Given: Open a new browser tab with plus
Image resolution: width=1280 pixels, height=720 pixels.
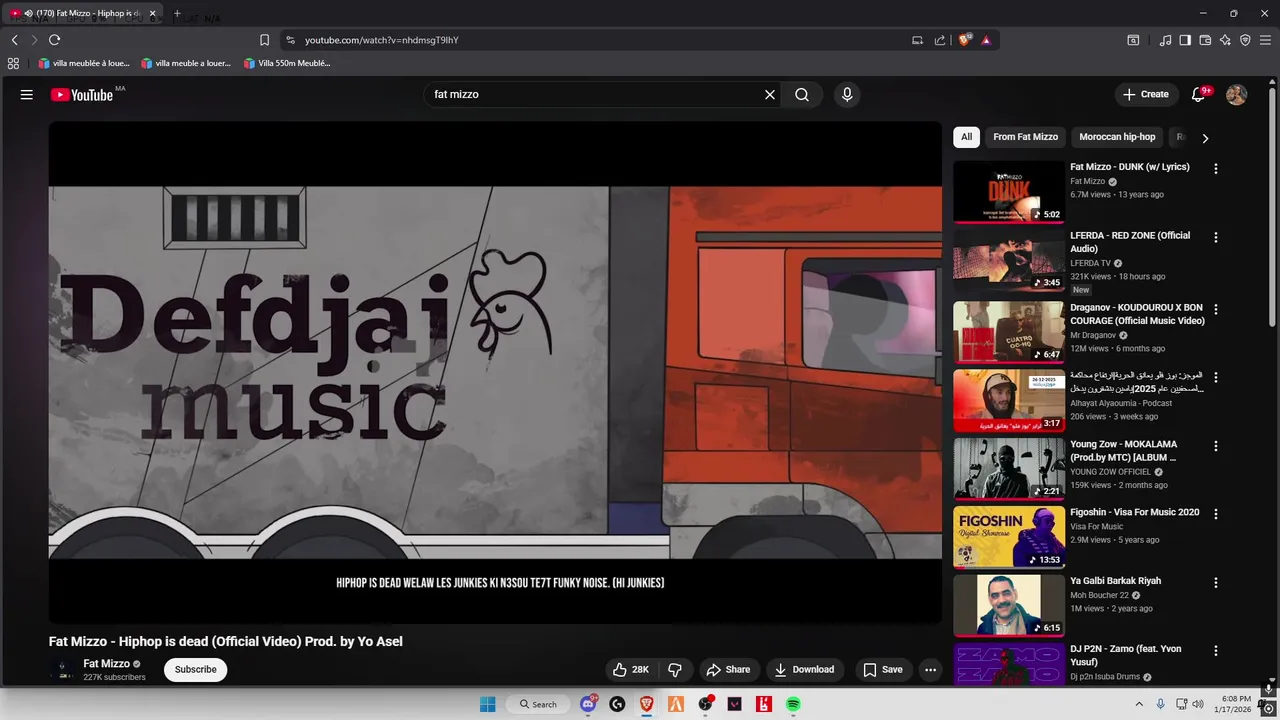Looking at the screenshot, I should (177, 14).
